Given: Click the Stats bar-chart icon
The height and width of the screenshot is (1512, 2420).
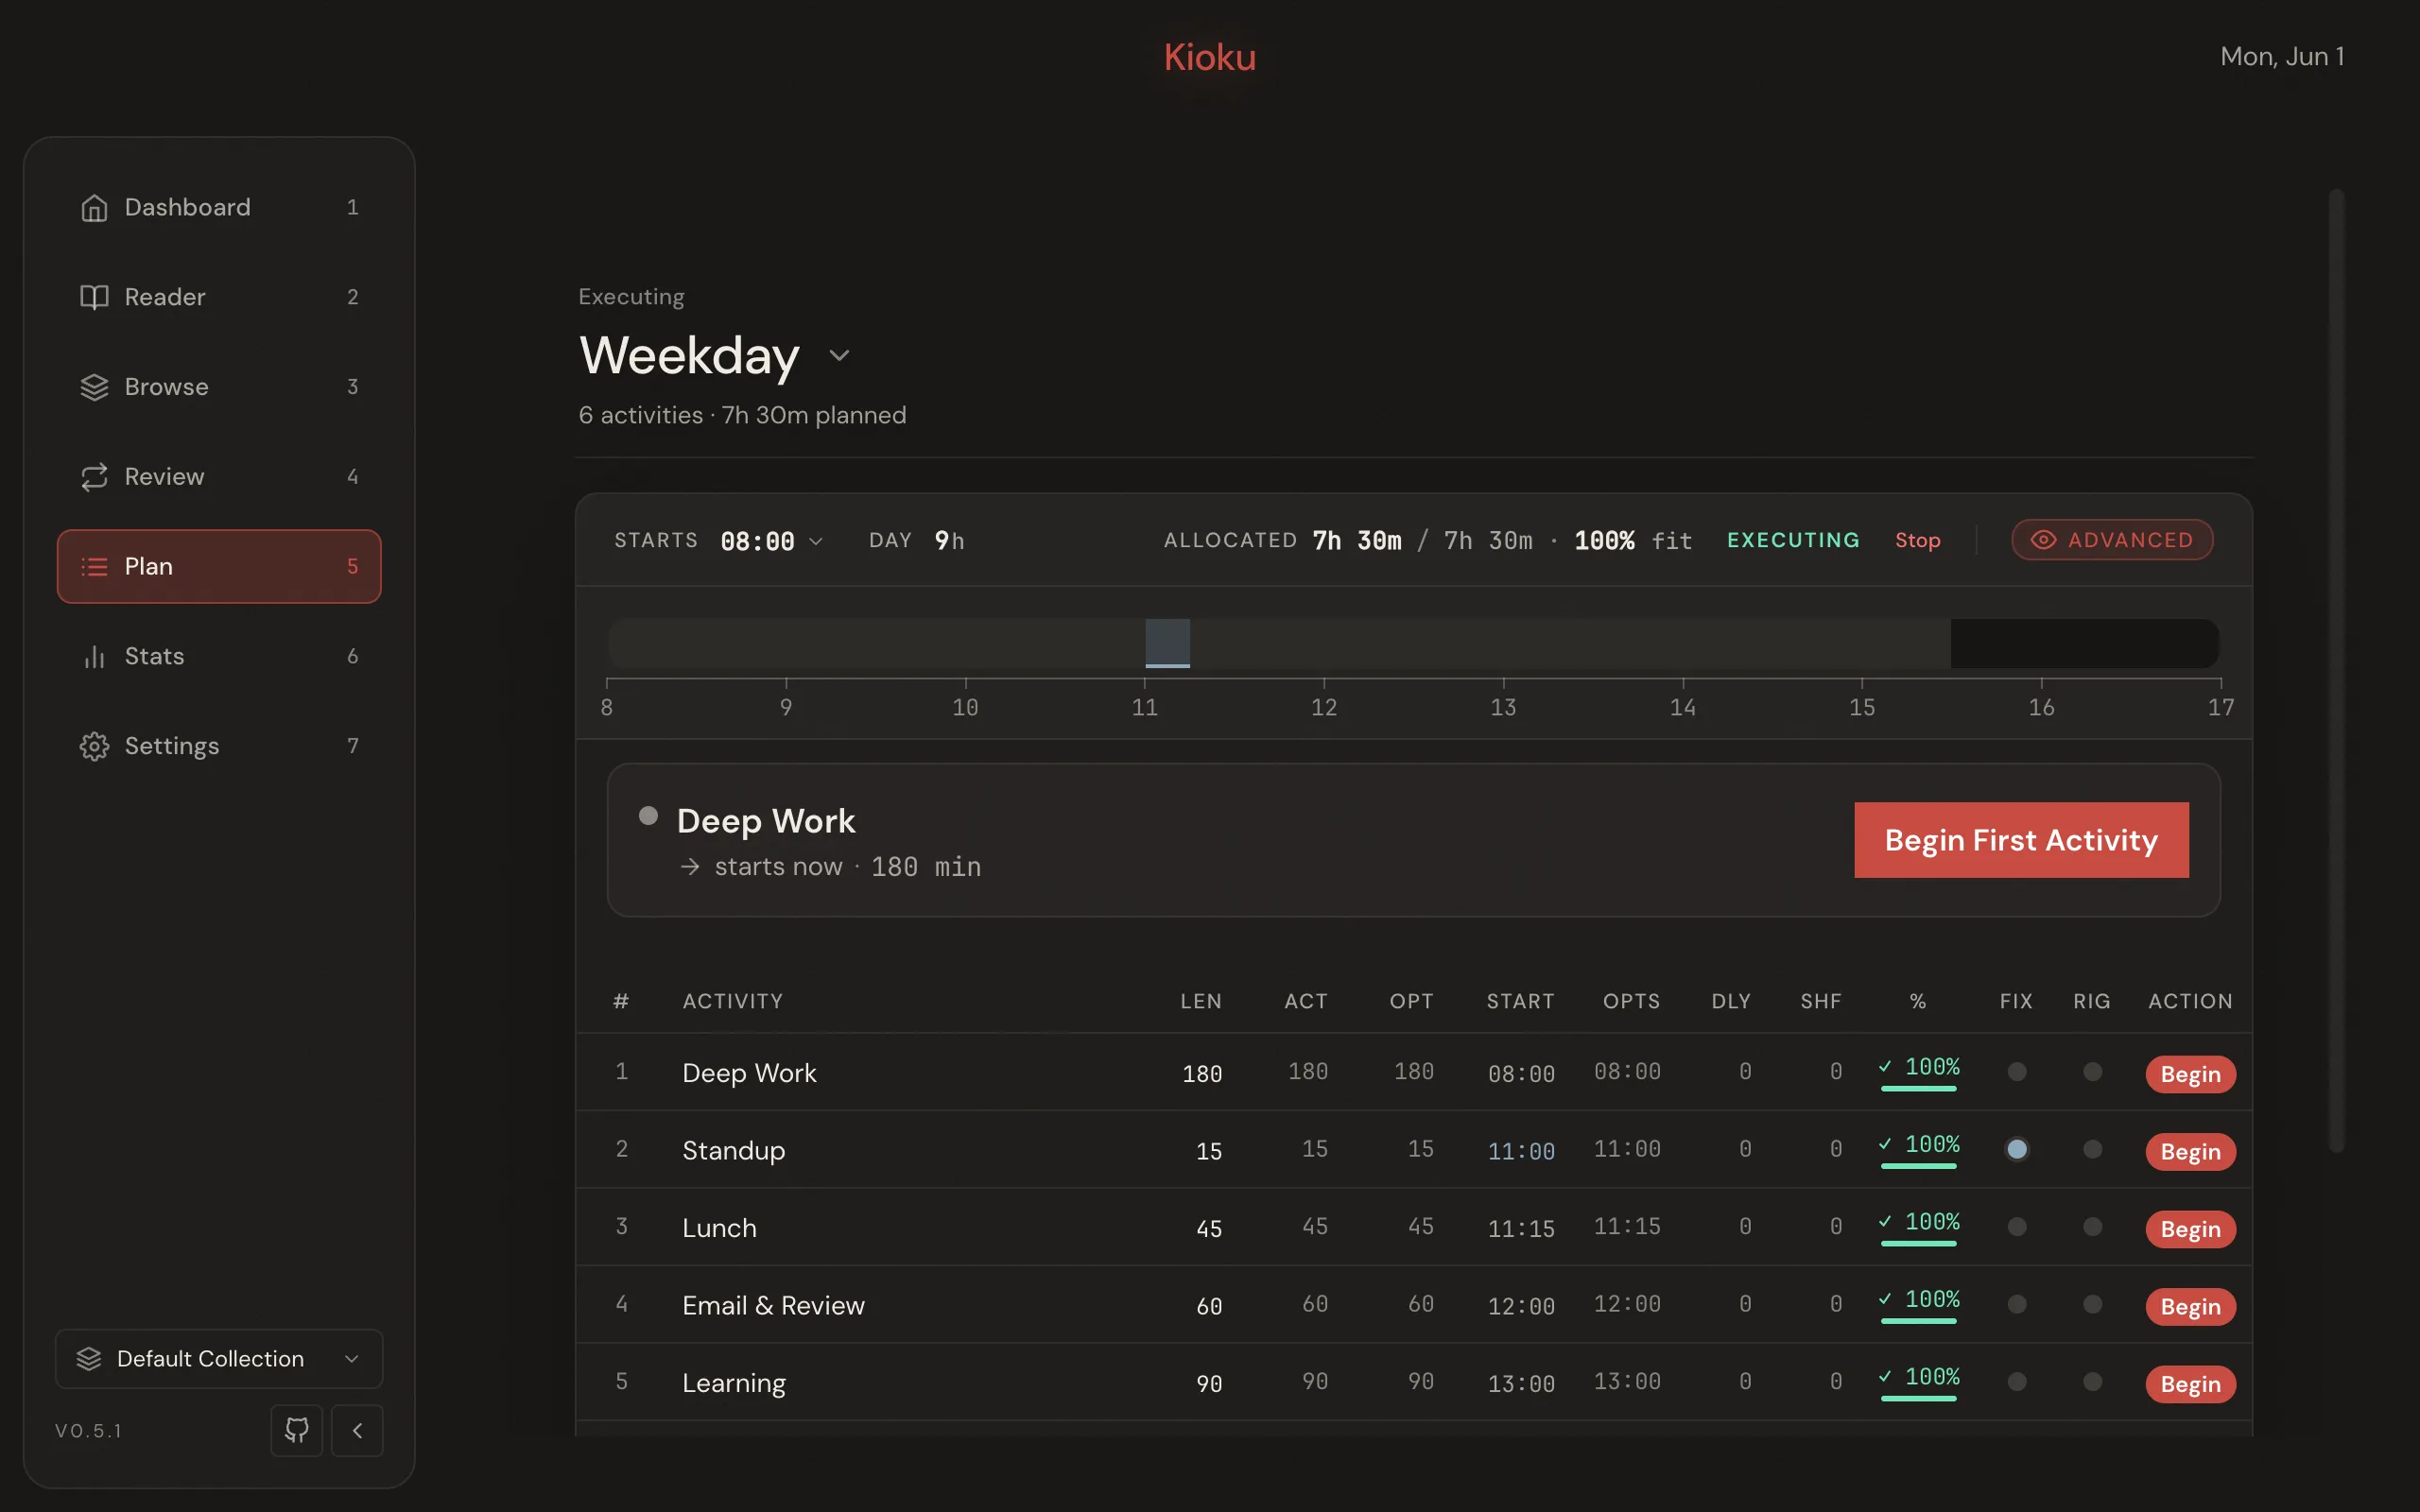Looking at the screenshot, I should pos(94,656).
